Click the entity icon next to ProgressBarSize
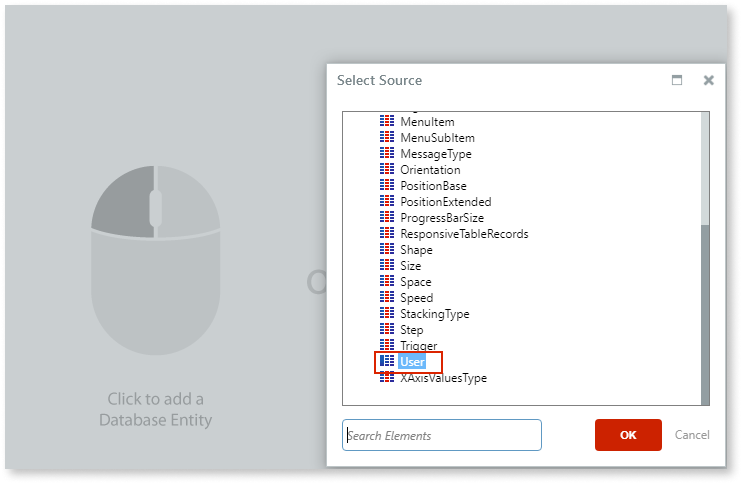 click(387, 218)
